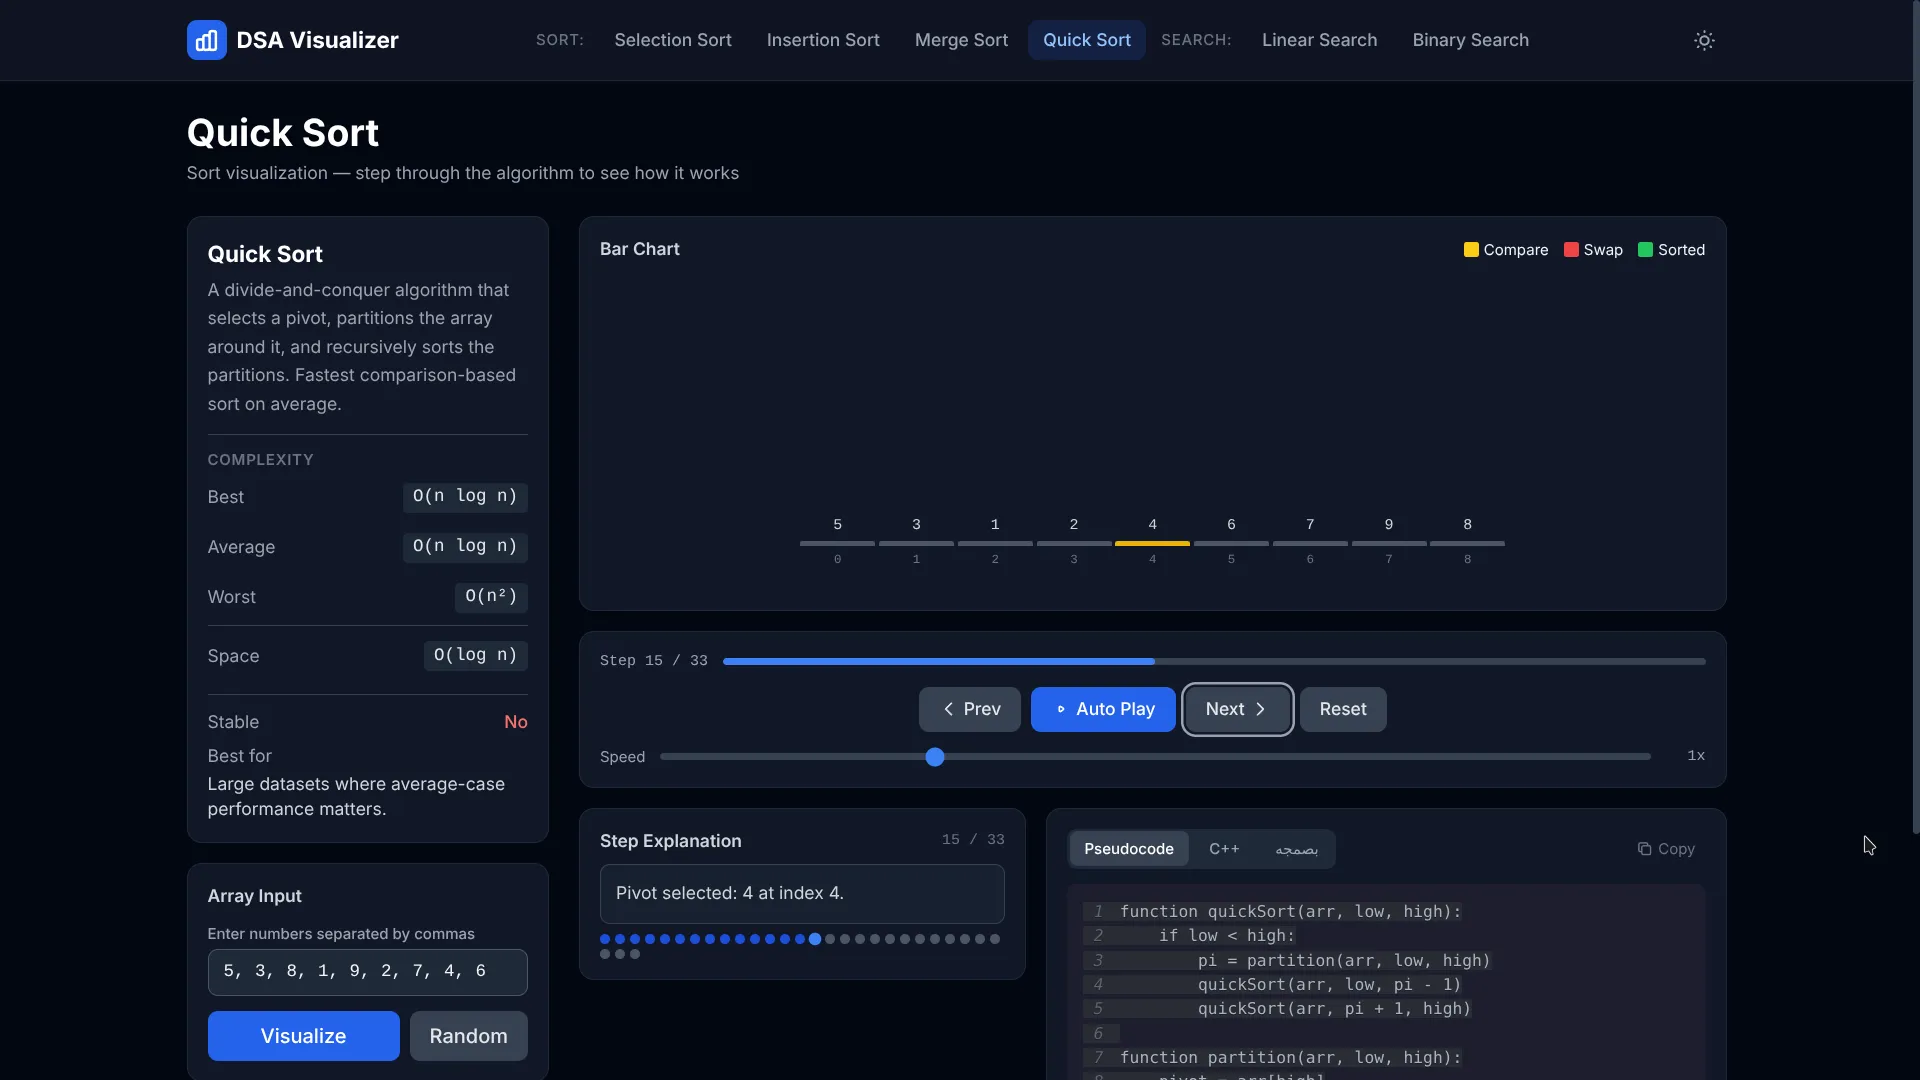Click the right chevron on Next
Screen dimensions: 1920x1080
click(1260, 709)
